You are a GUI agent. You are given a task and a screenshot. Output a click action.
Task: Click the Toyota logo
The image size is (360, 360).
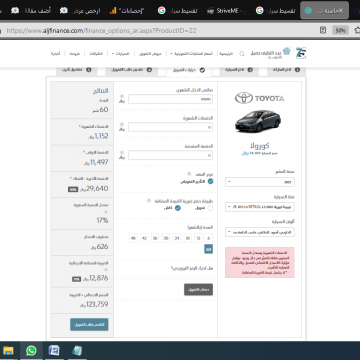point(259,98)
